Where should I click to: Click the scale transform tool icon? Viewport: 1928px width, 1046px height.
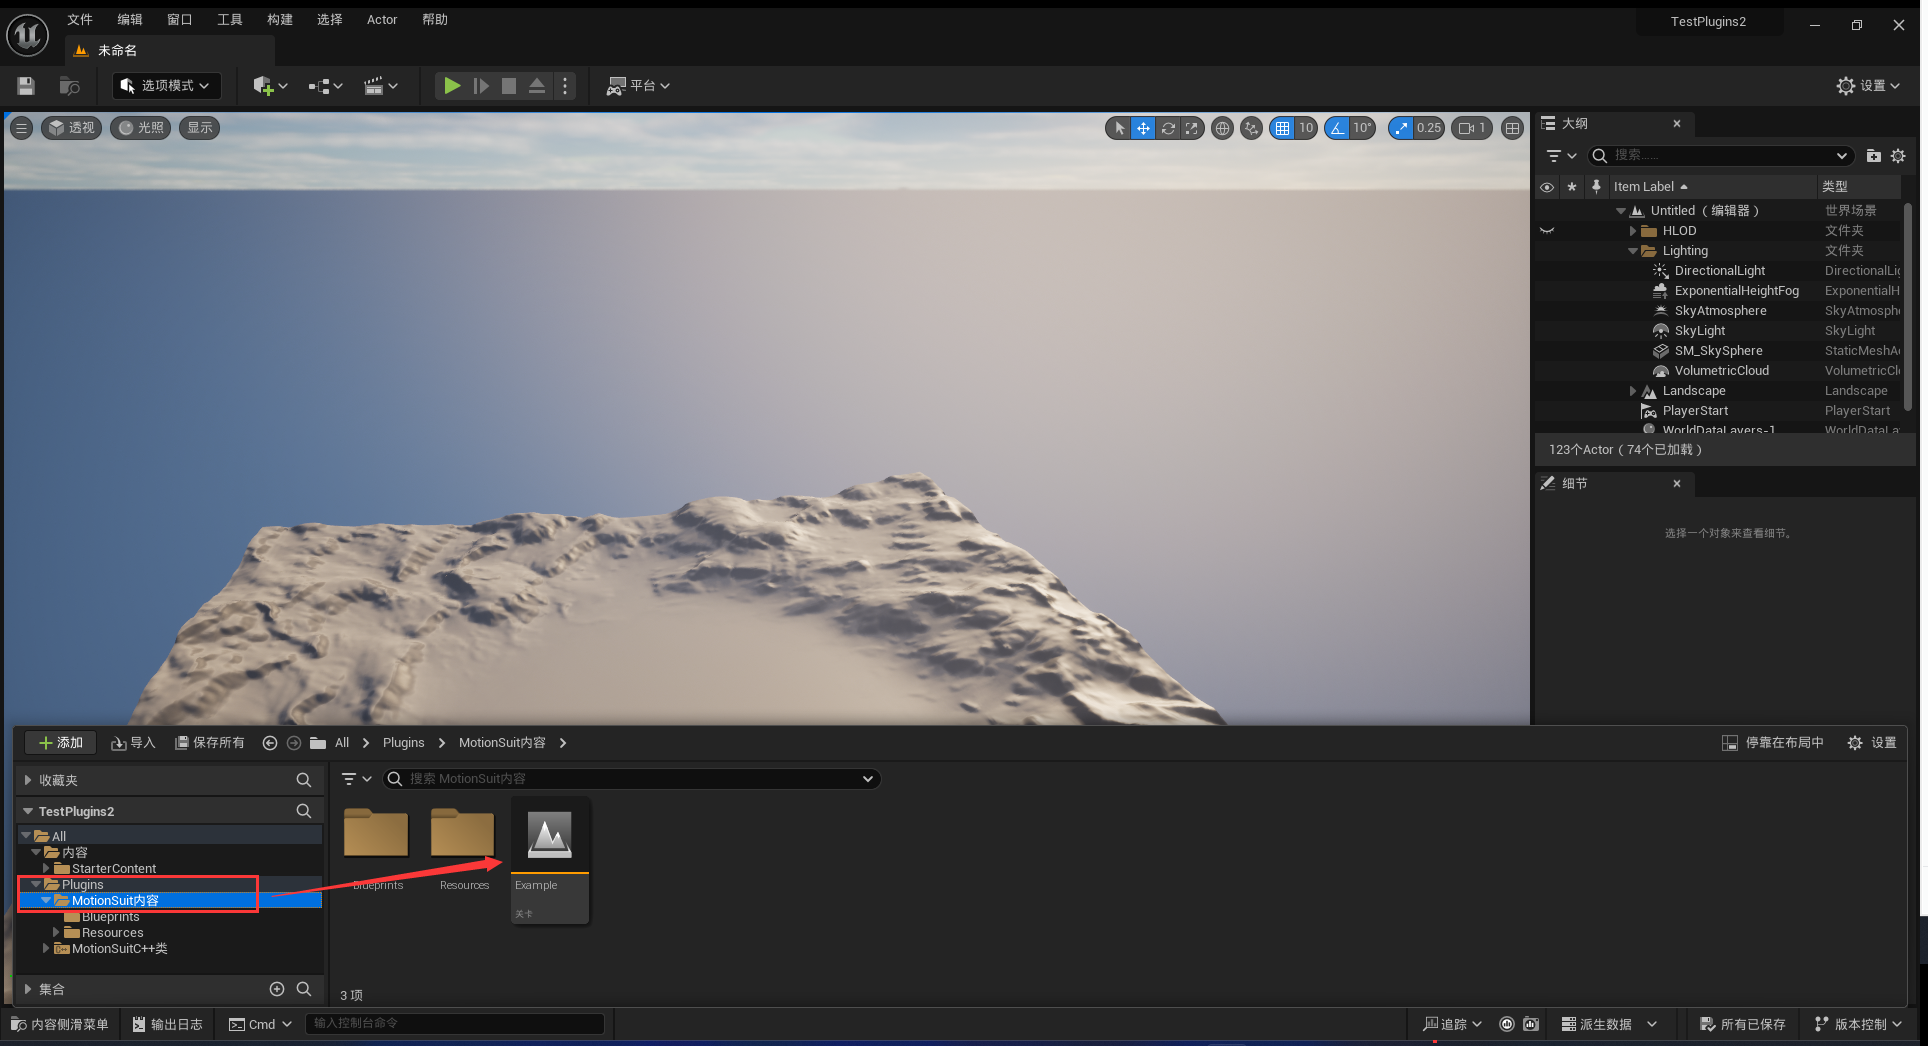(x=1191, y=128)
